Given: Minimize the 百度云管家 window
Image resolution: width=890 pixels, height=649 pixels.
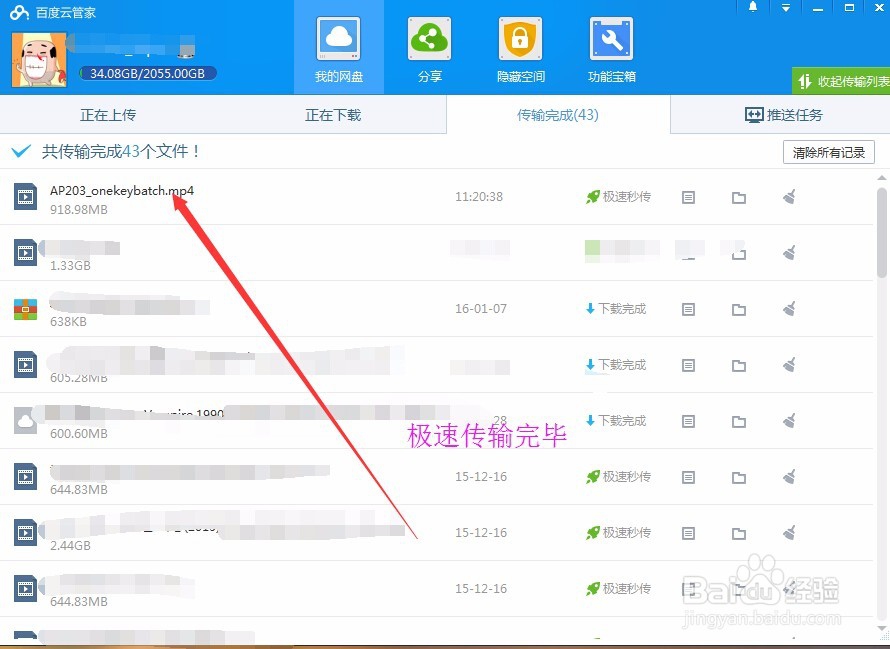Looking at the screenshot, I should click(818, 8).
